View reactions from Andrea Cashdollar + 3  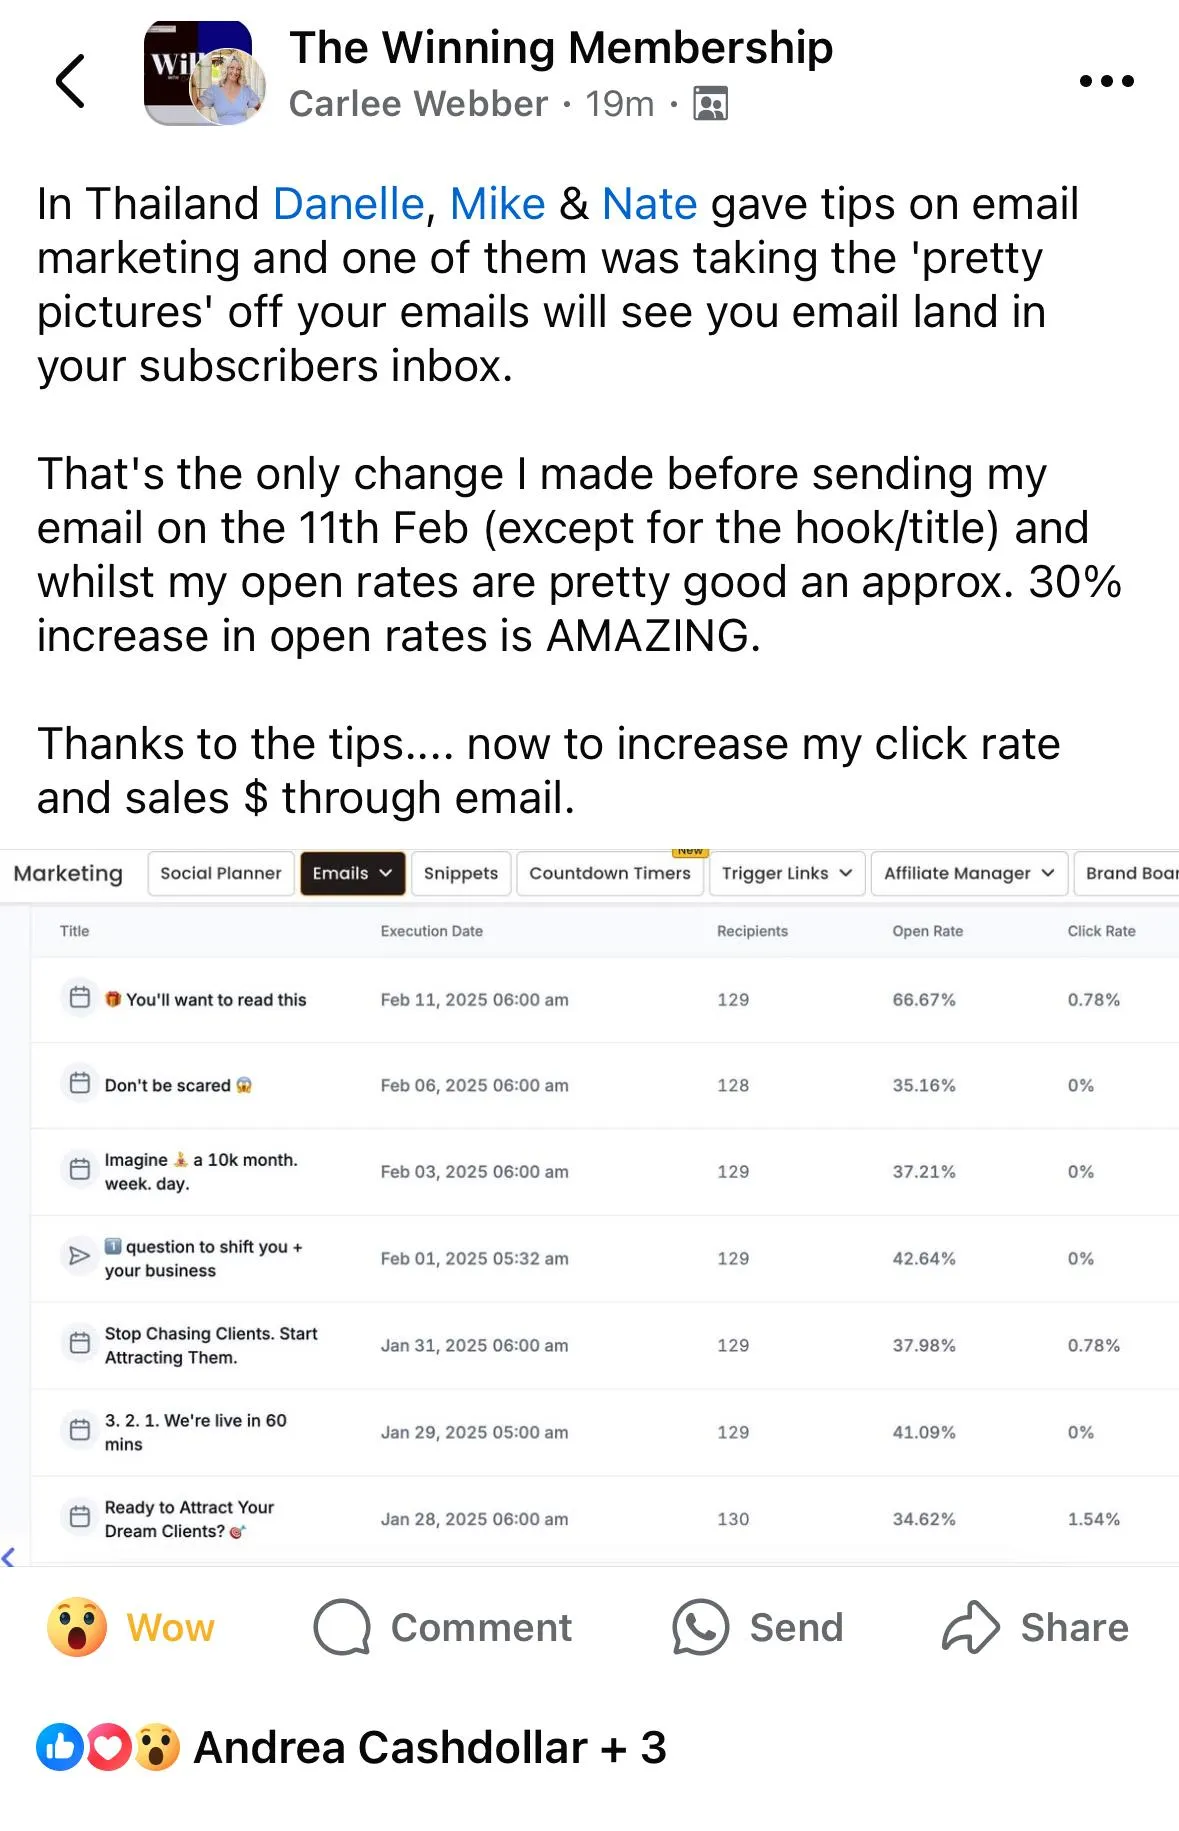(351, 1748)
